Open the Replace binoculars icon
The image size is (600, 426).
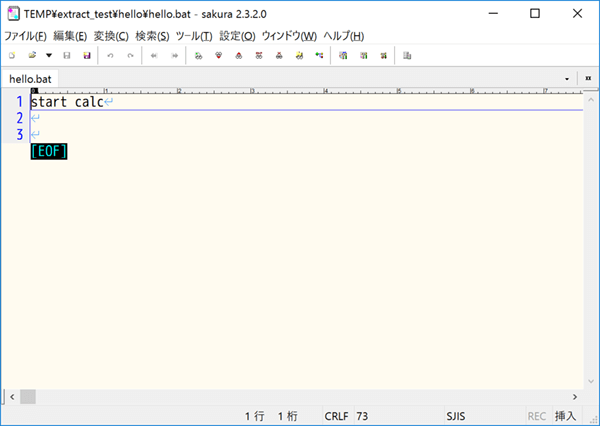pyautogui.click(x=259, y=55)
